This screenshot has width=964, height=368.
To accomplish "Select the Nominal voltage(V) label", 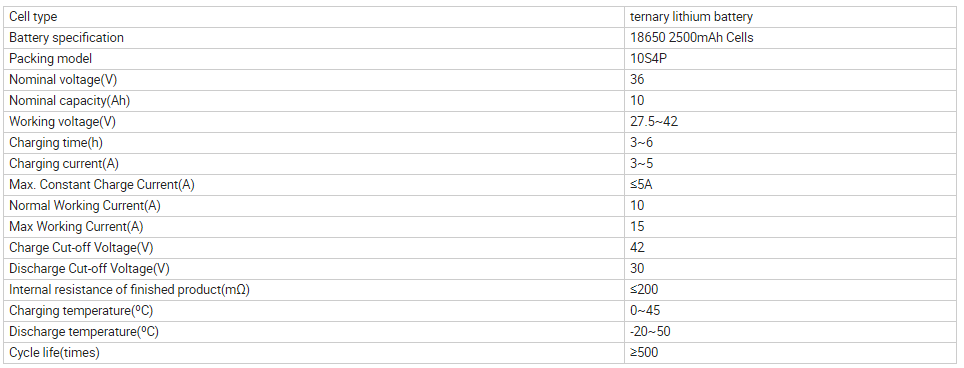I will tap(63, 80).
